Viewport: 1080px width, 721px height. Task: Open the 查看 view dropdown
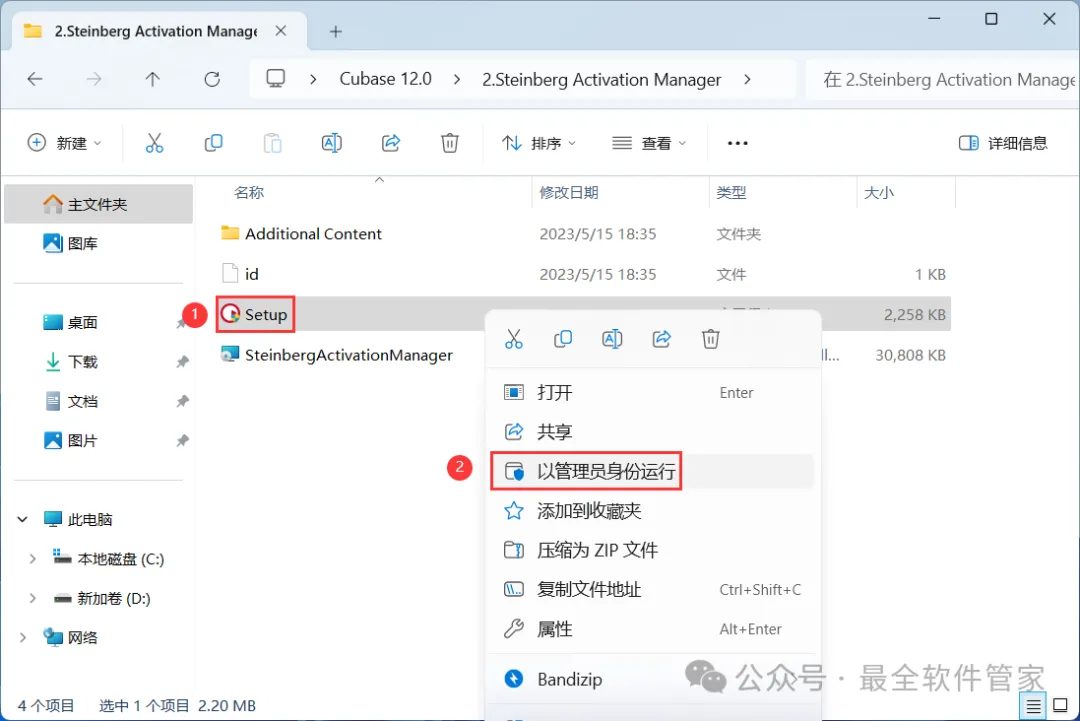click(649, 143)
